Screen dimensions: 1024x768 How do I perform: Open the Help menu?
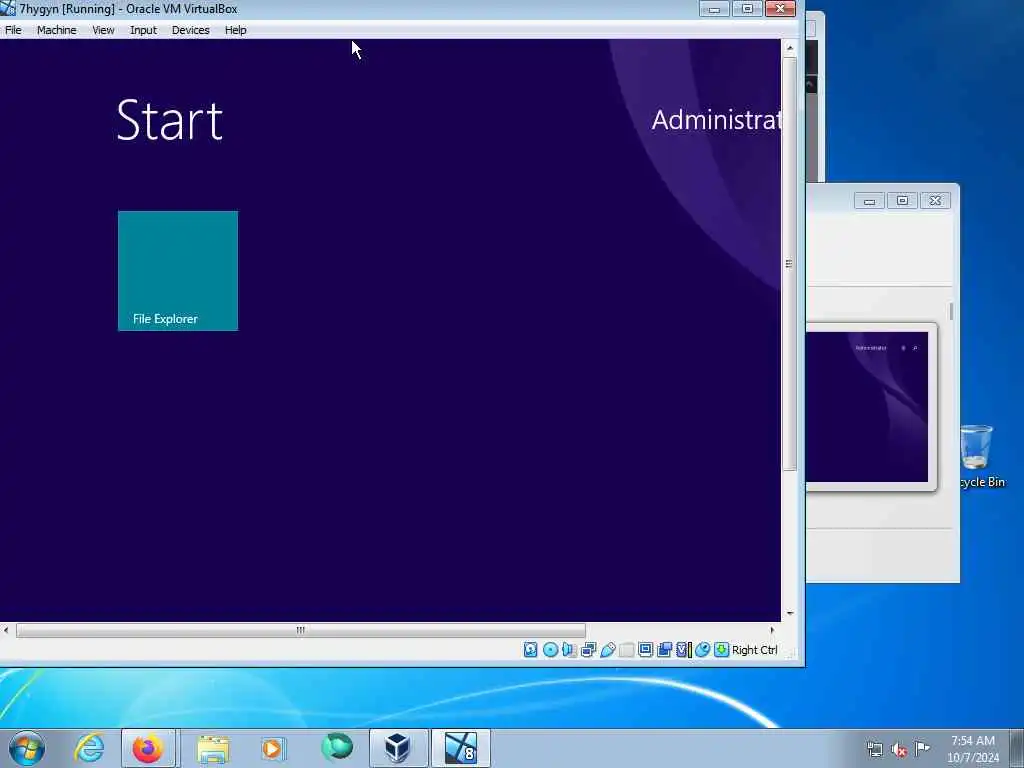pyautogui.click(x=236, y=30)
